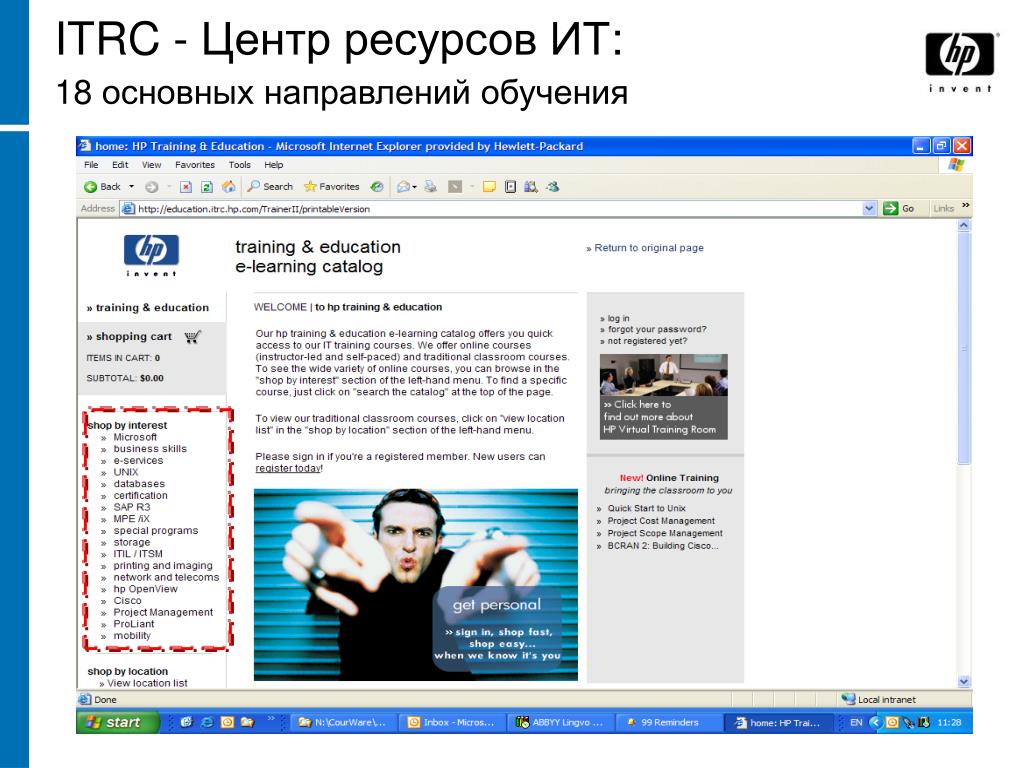The image size is (1024, 768).
Task: Open the e-services link
Action: click(x=138, y=460)
